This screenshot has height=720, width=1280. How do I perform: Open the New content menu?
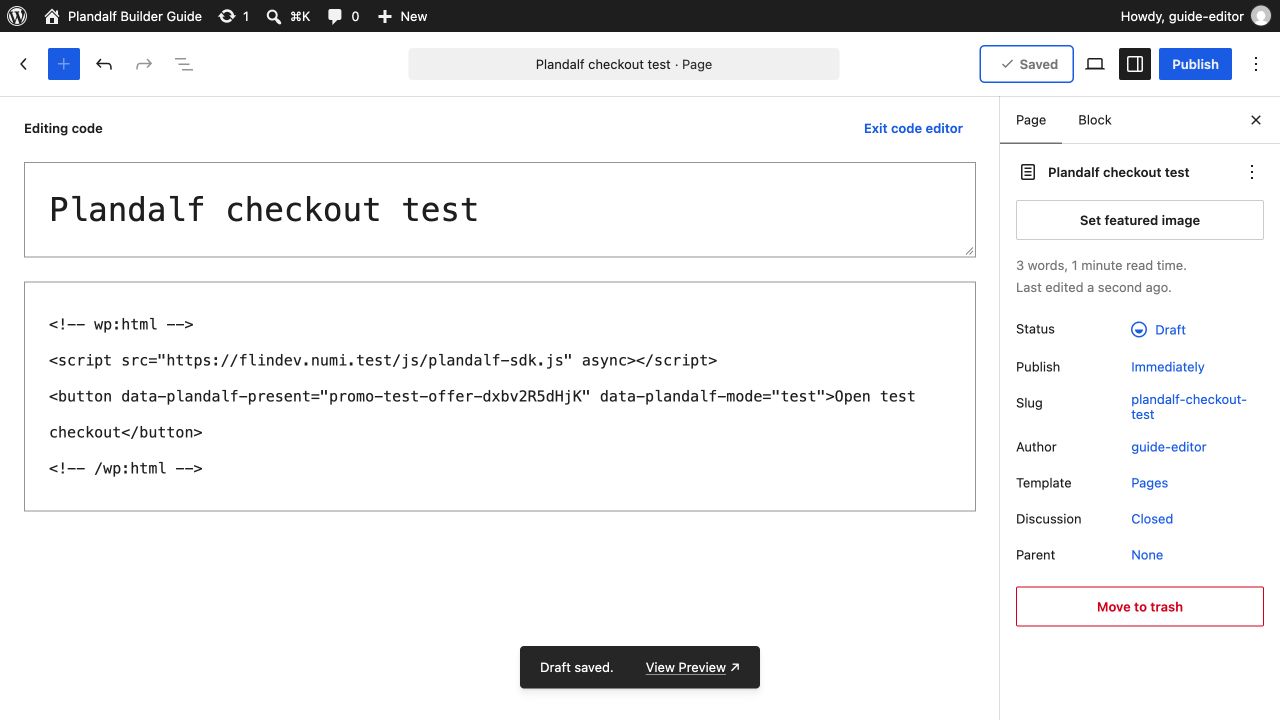[x=402, y=16]
